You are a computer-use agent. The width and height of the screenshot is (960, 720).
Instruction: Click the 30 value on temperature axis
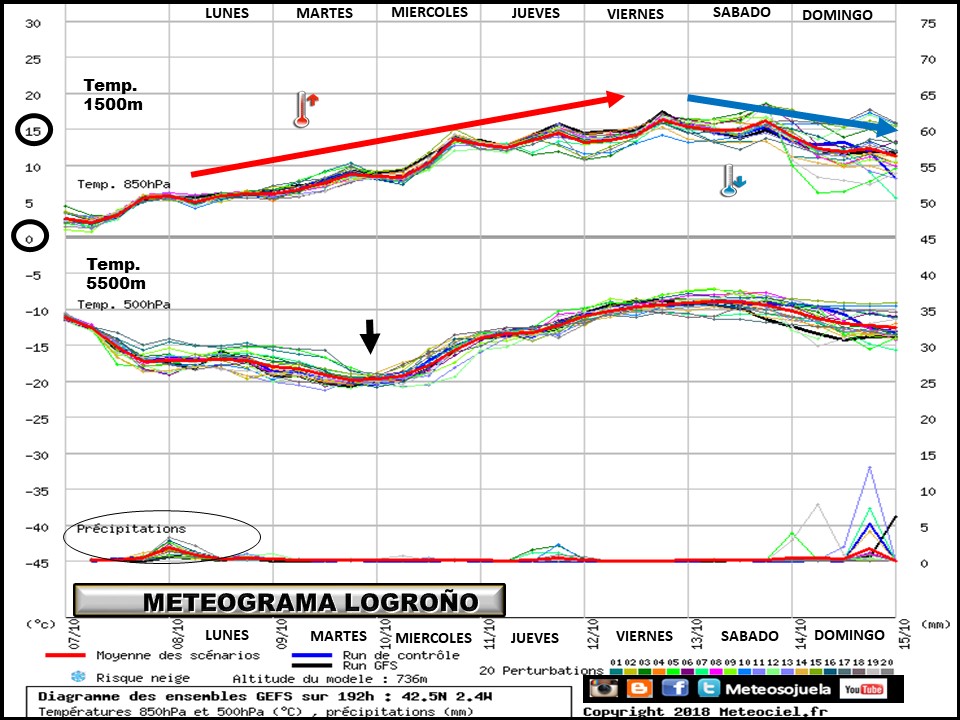click(33, 23)
